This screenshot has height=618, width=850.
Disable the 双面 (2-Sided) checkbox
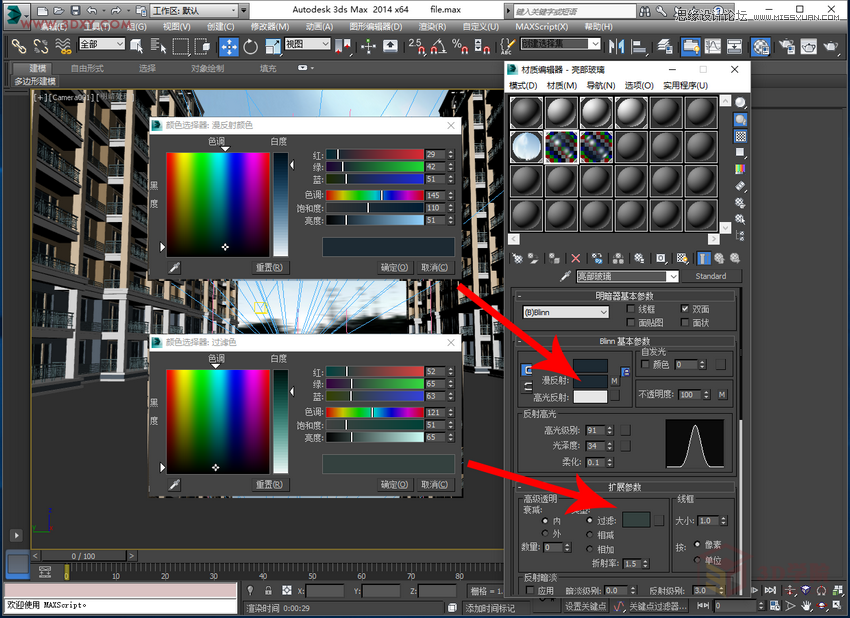coord(685,309)
